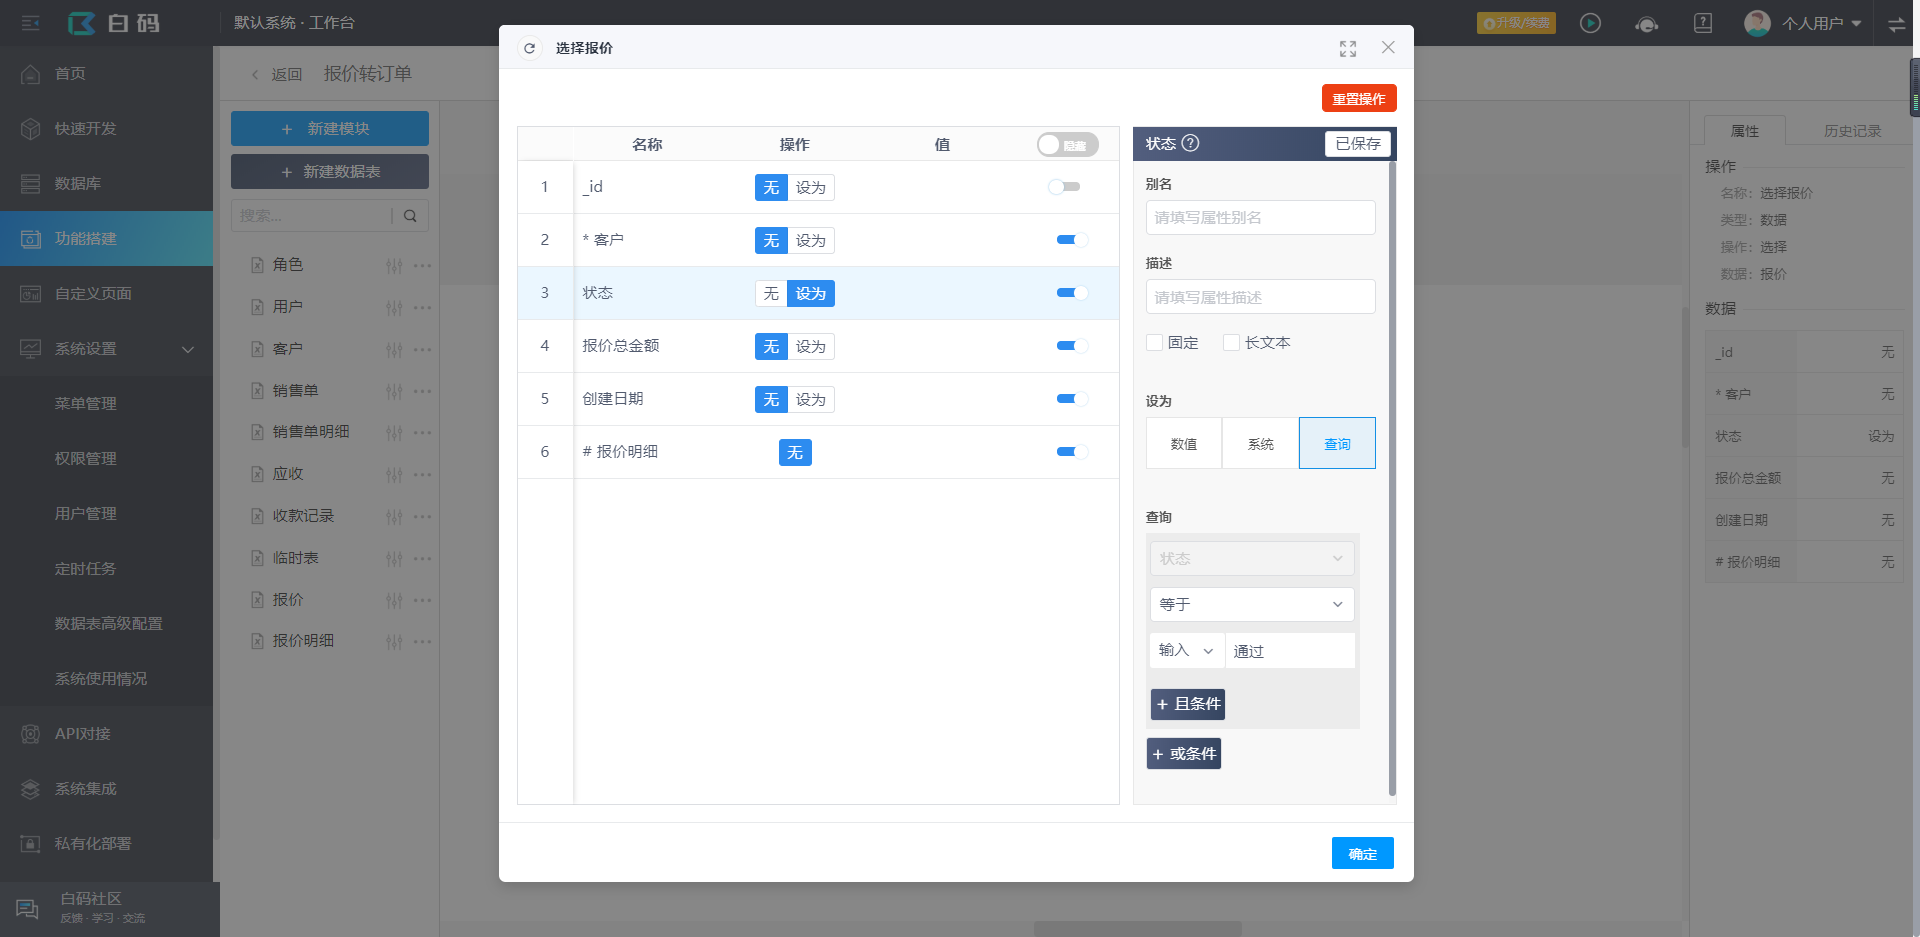Select the 查询 option under 设为
1920x937 pixels.
[x=1337, y=444]
